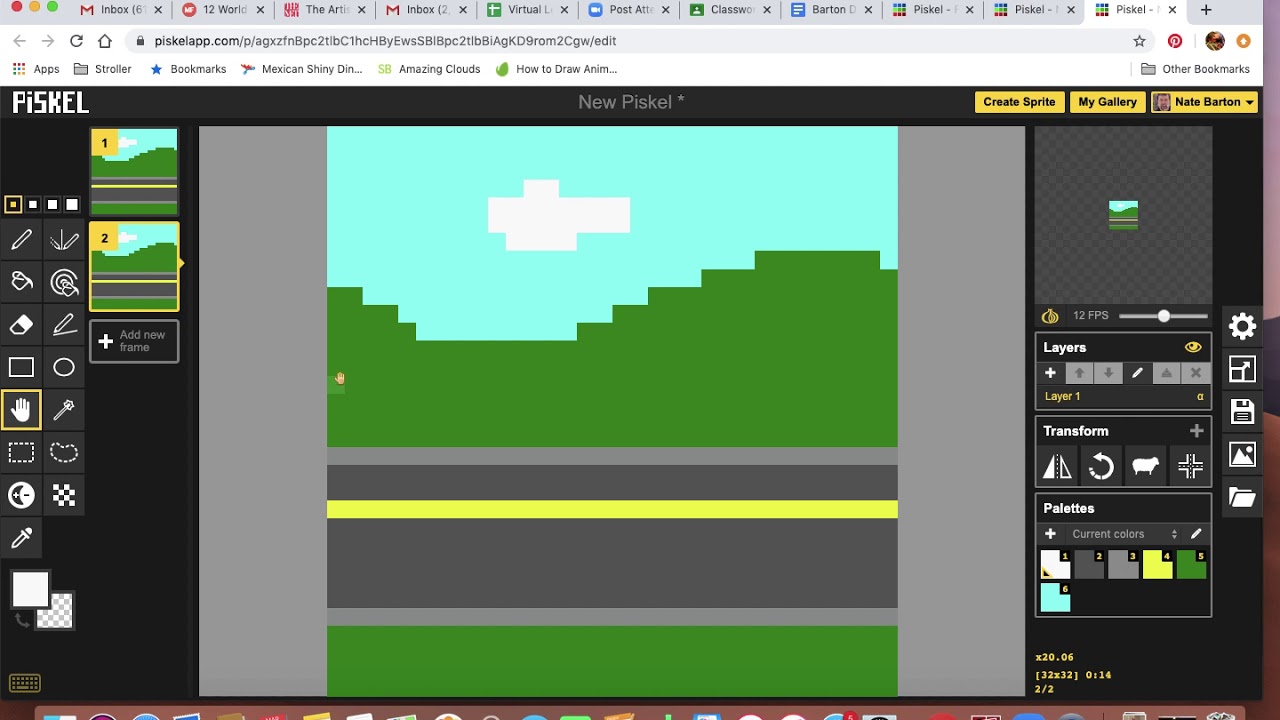Click the browser address bar

point(630,41)
